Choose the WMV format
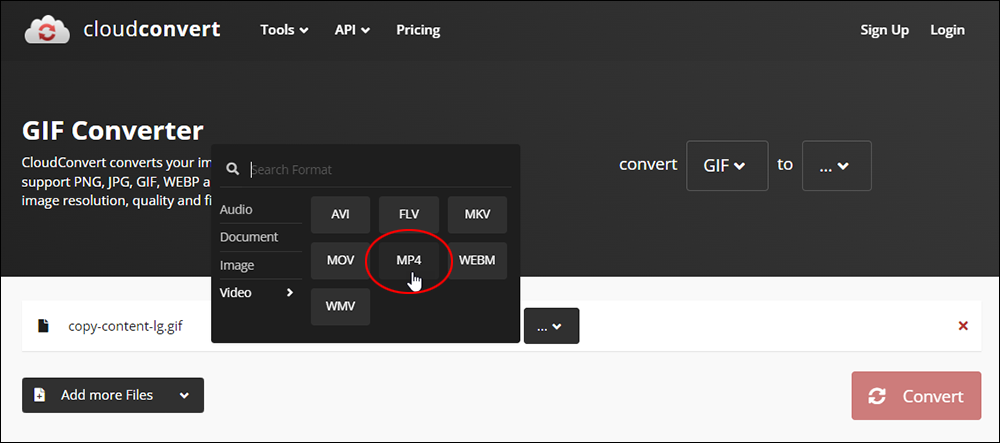Viewport: 1000px width, 443px height. coord(340,307)
